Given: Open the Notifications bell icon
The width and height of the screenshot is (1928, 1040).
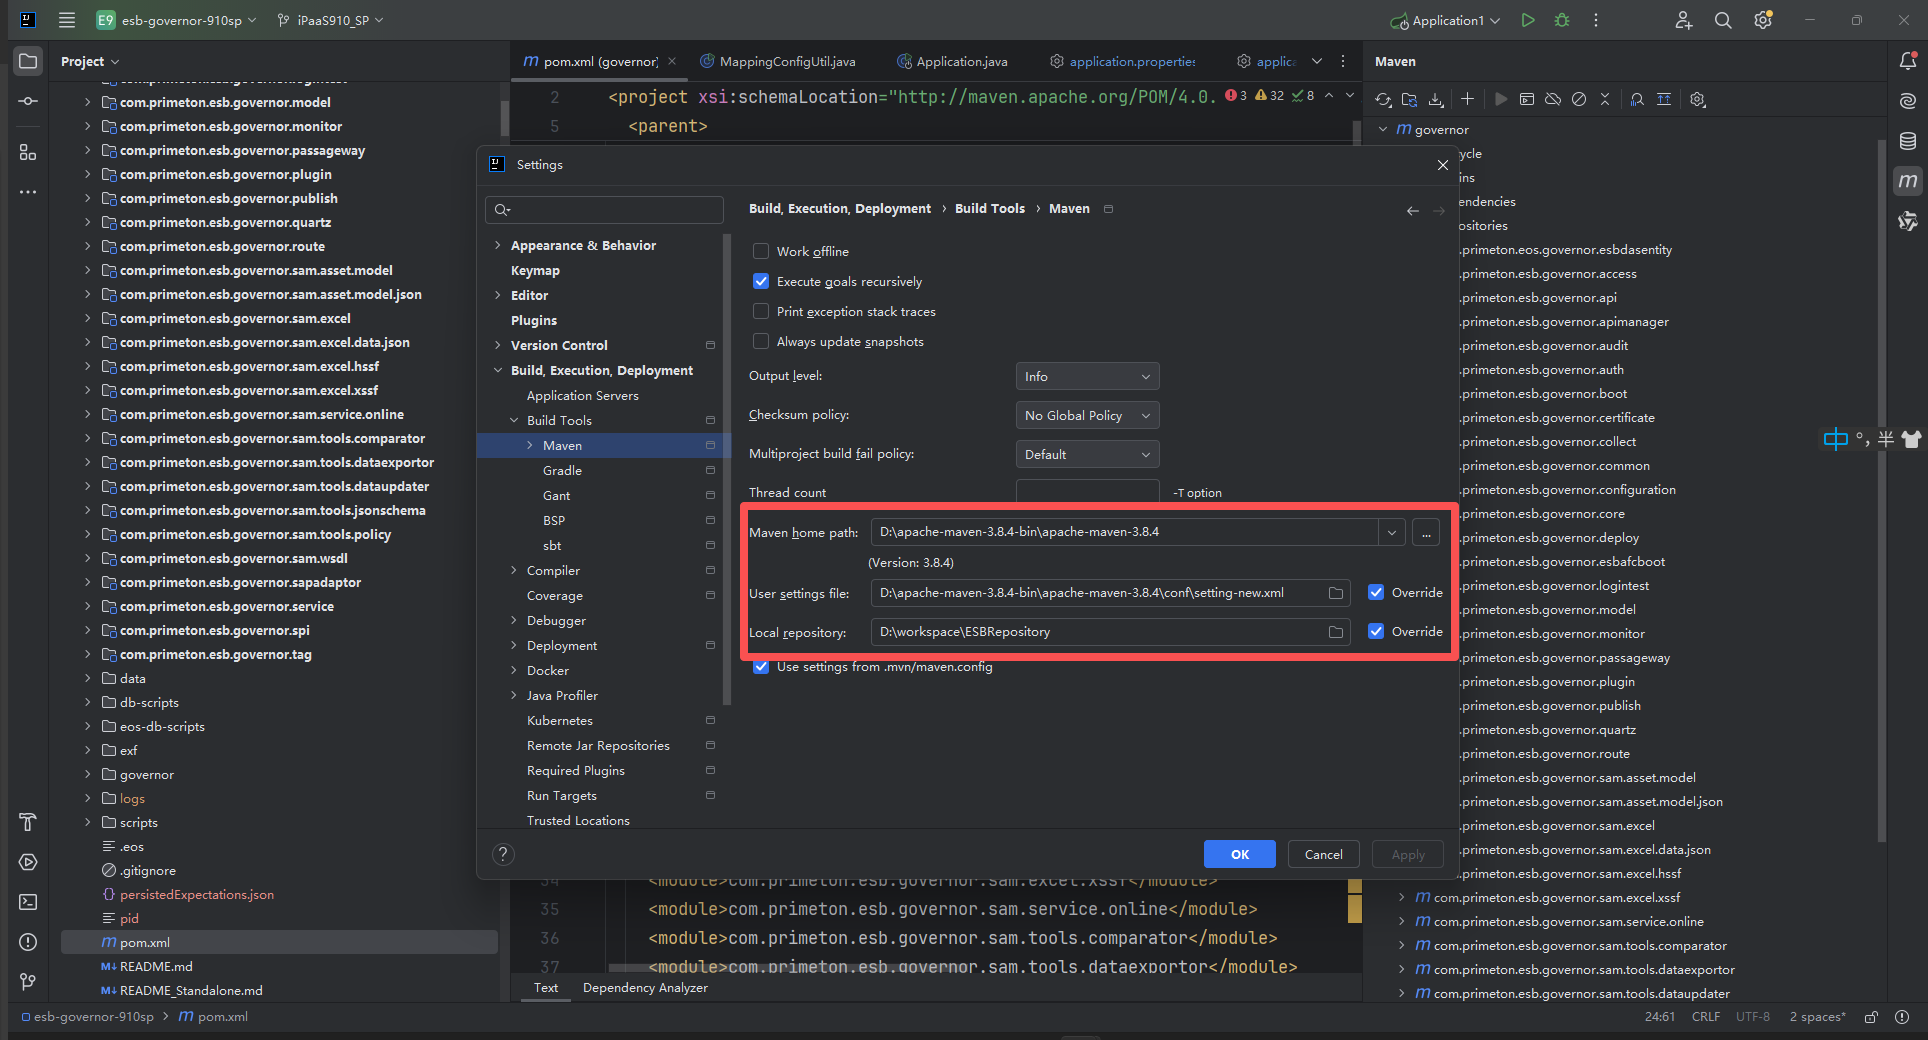Looking at the screenshot, I should [x=1908, y=61].
